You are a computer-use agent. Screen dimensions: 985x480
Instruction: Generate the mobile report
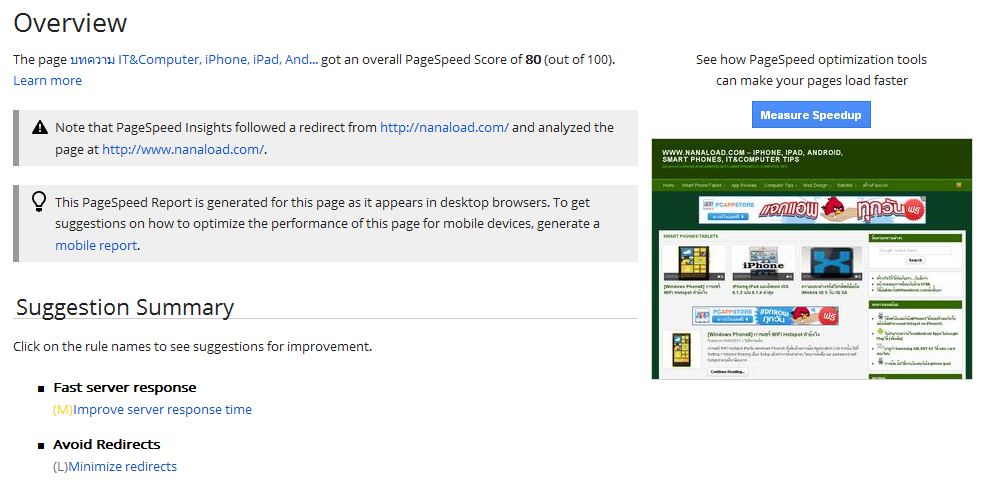[95, 246]
